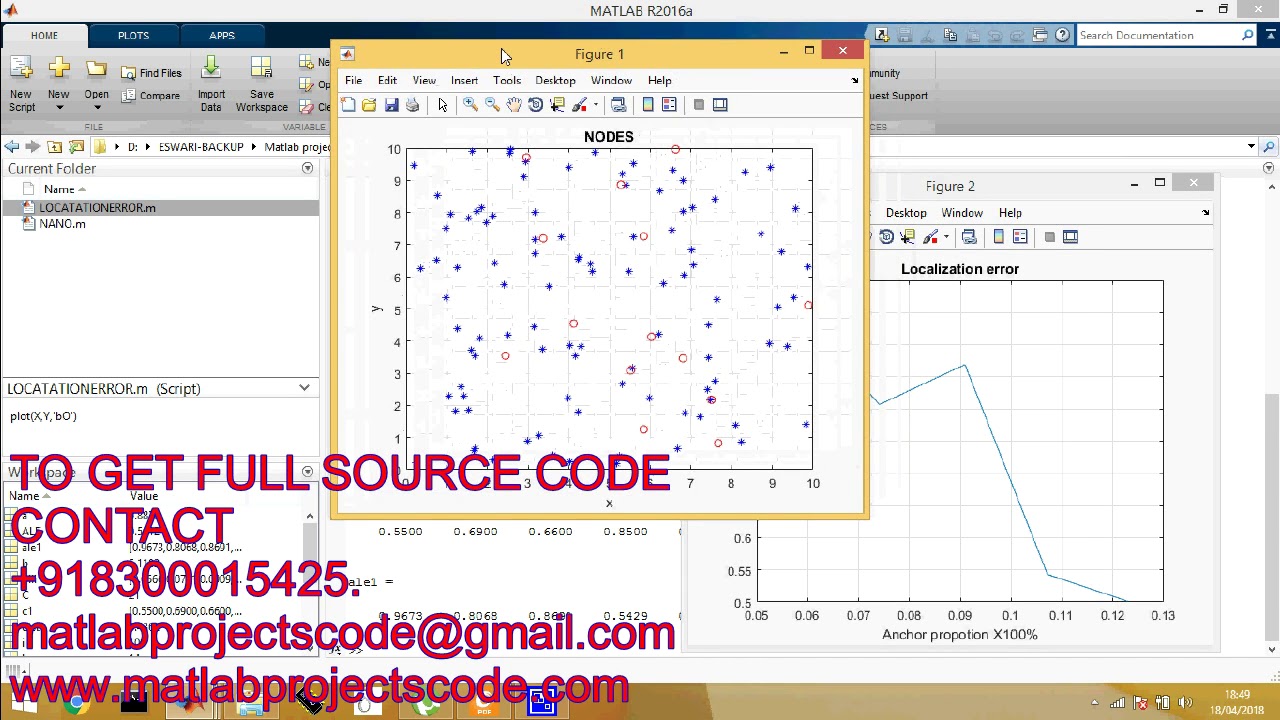Activate Zoom Out tool in Figure 1
Image resolution: width=1280 pixels, height=720 pixels.
click(492, 105)
